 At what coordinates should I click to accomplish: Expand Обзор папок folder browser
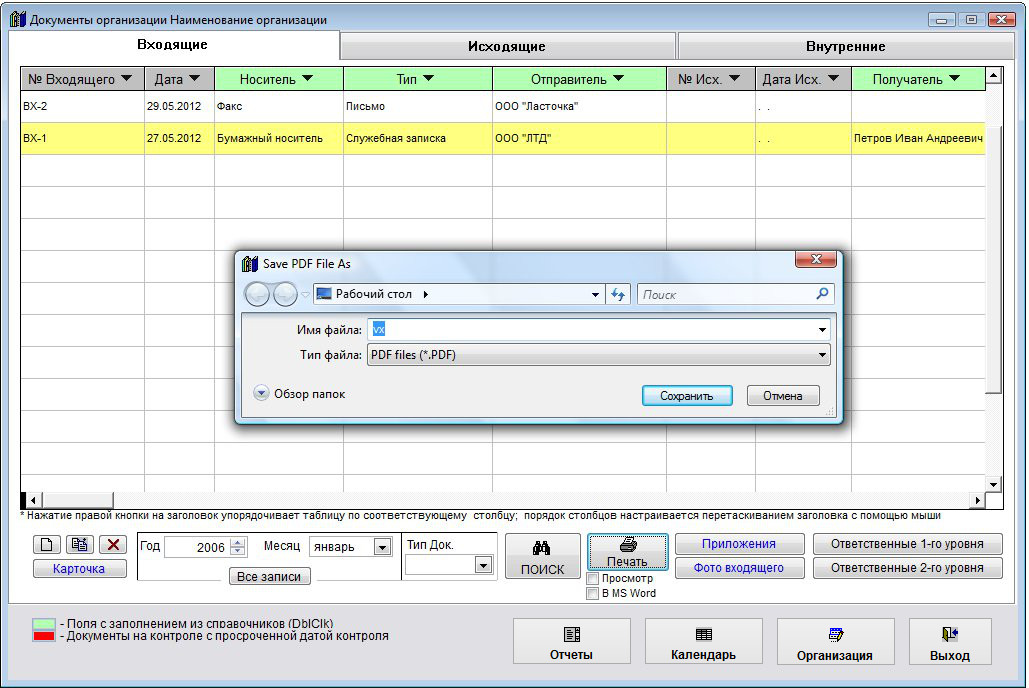tap(262, 394)
